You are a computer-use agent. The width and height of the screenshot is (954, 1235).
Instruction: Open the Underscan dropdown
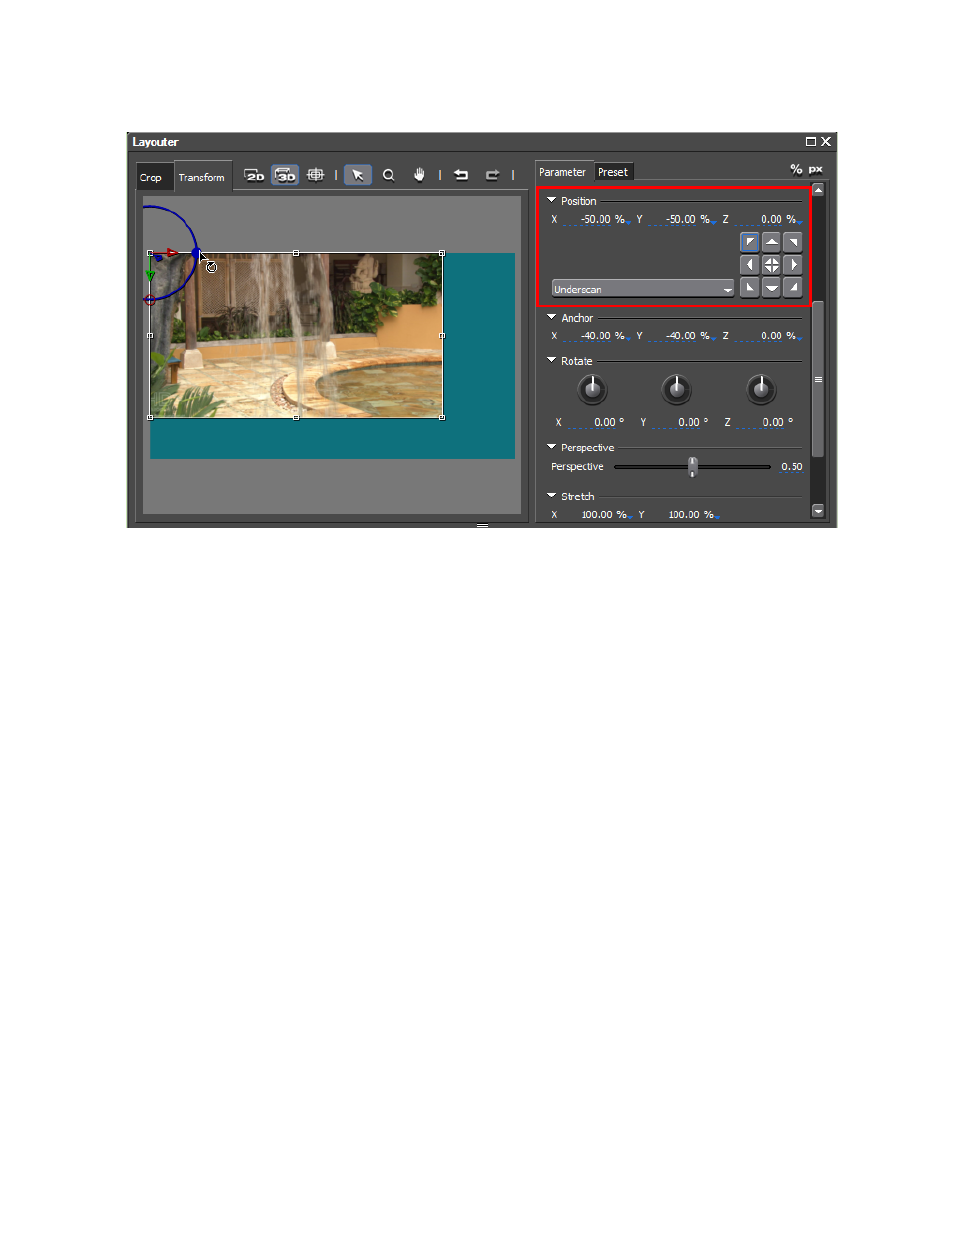click(x=642, y=289)
